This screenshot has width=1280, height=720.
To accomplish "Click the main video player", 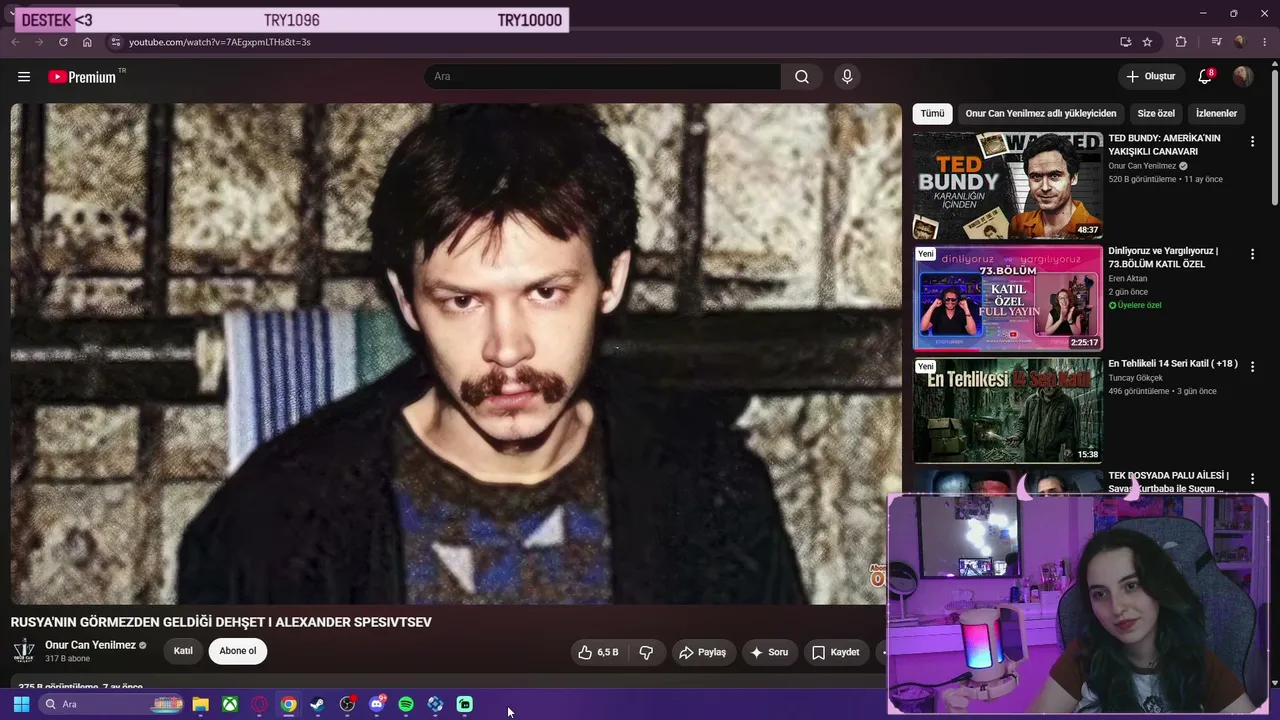I will pos(456,354).
